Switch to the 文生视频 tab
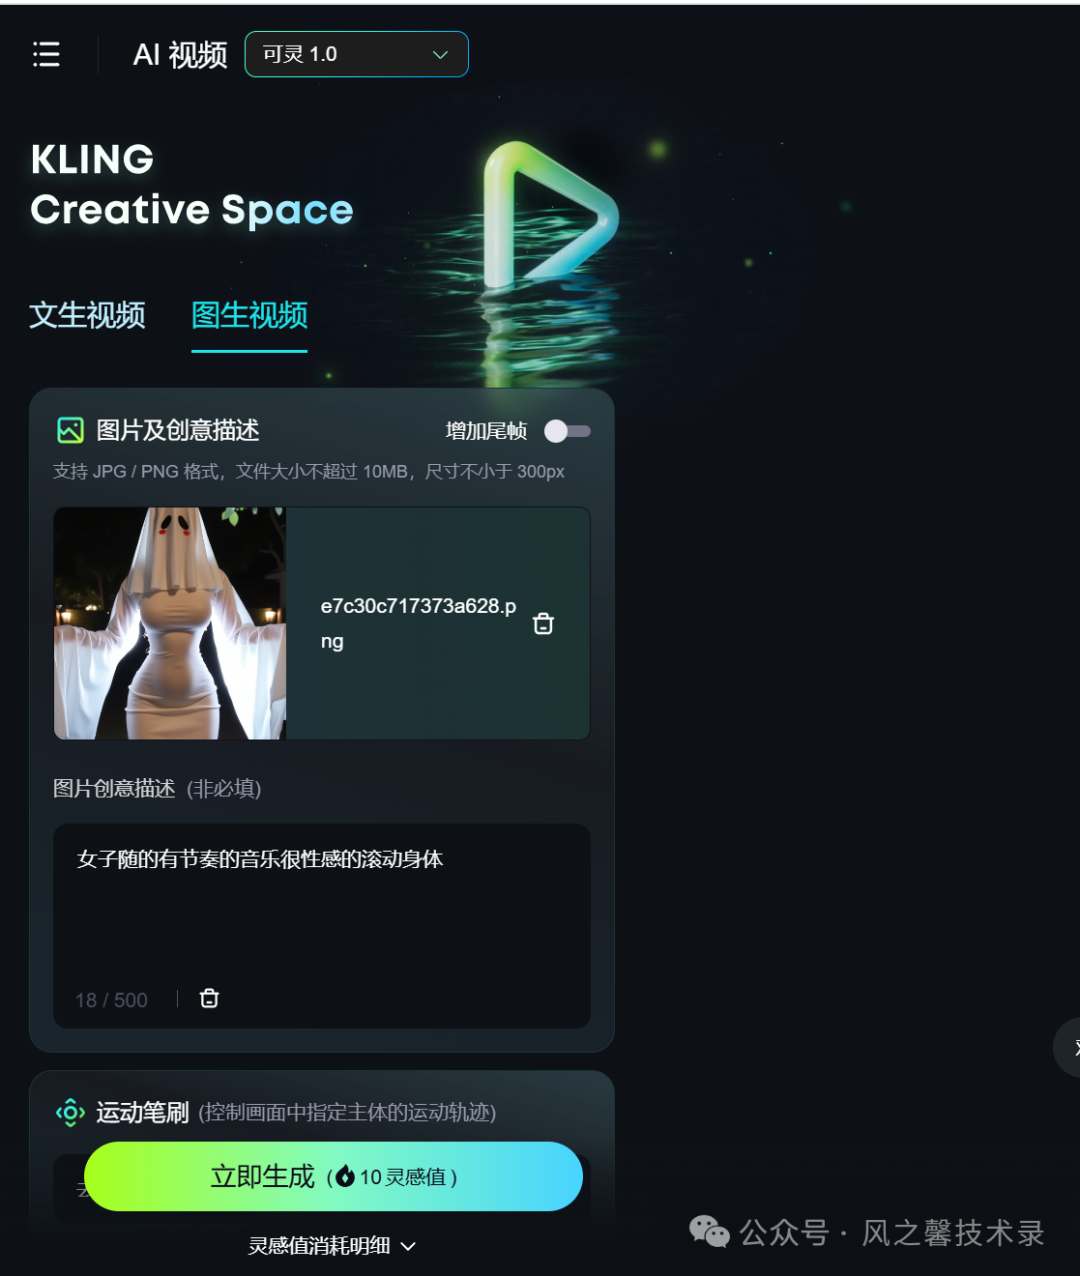This screenshot has height=1276, width=1080. pos(87,315)
